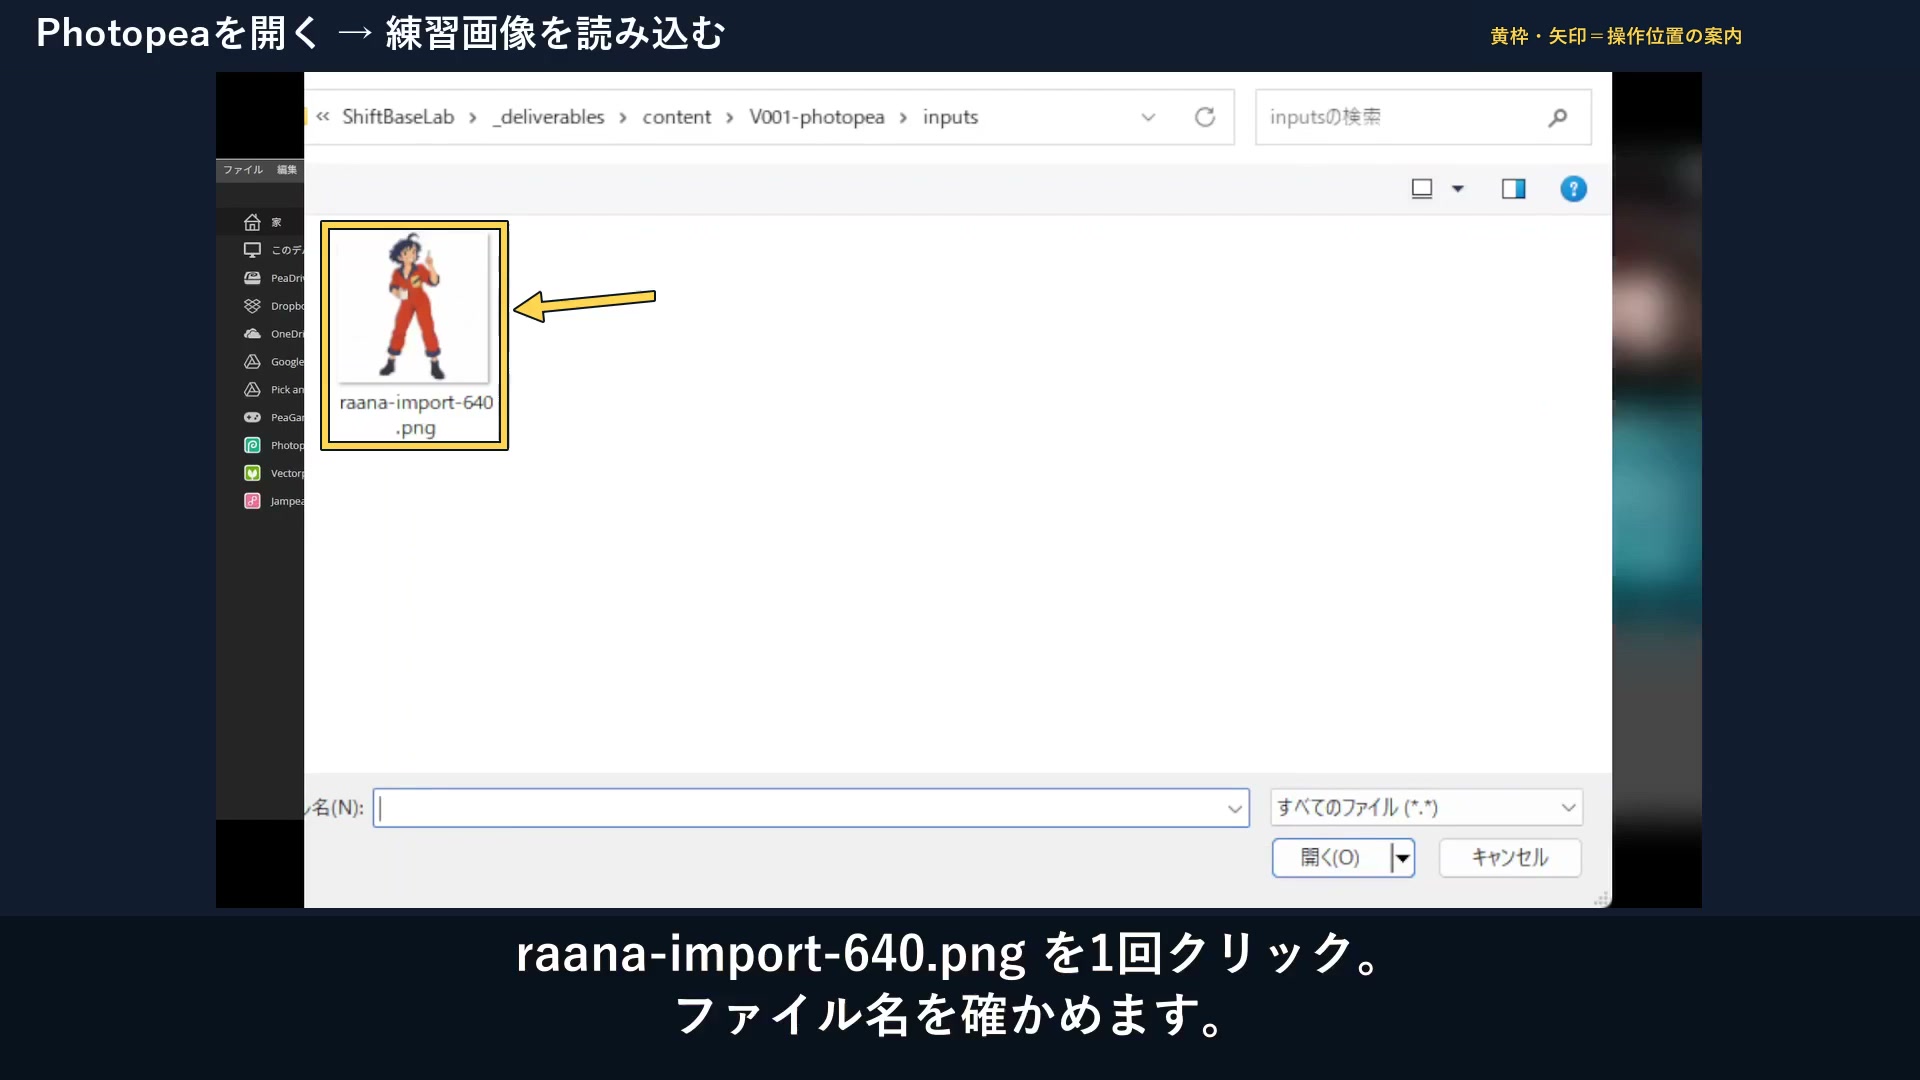Expand the view options dropdown arrow
This screenshot has height=1080, width=1920.
click(1458, 189)
